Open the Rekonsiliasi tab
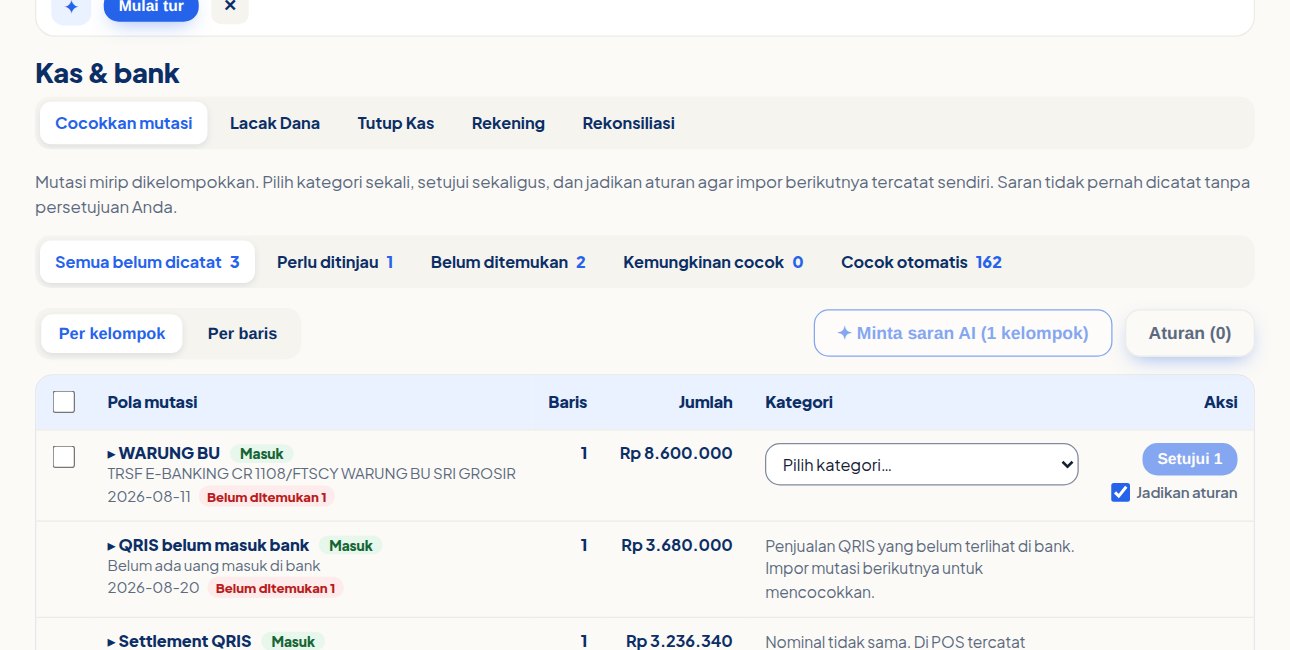The width and height of the screenshot is (1290, 650). tap(628, 123)
